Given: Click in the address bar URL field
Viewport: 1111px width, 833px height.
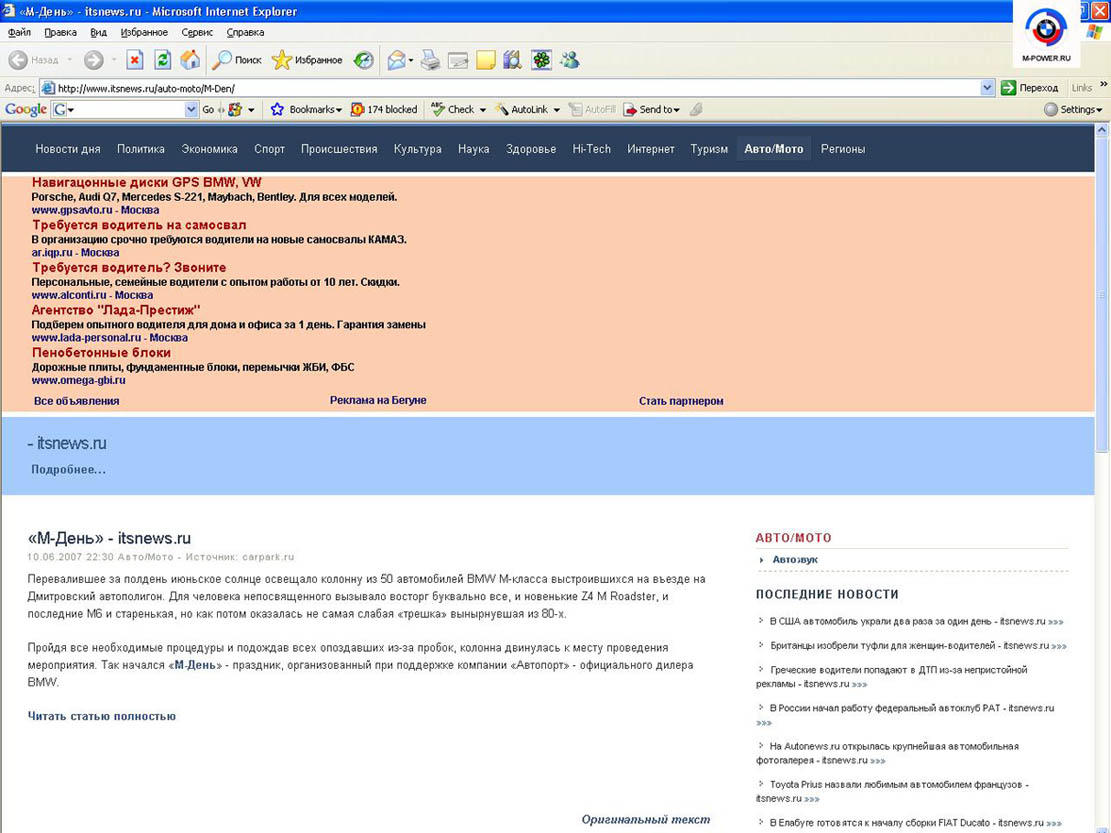Looking at the screenshot, I should (510, 88).
